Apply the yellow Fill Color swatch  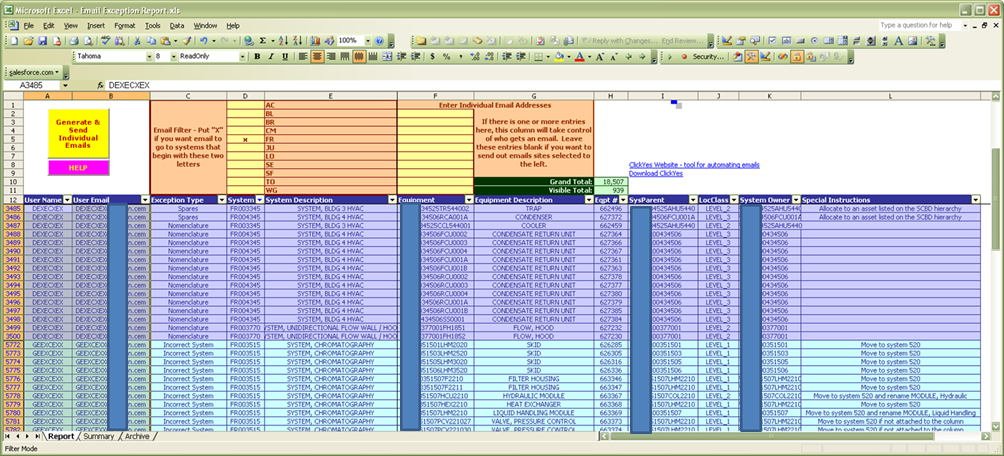click(558, 56)
